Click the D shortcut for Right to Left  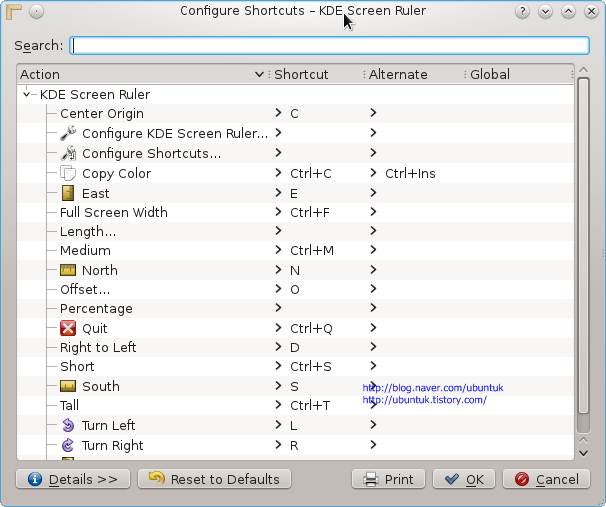point(294,347)
